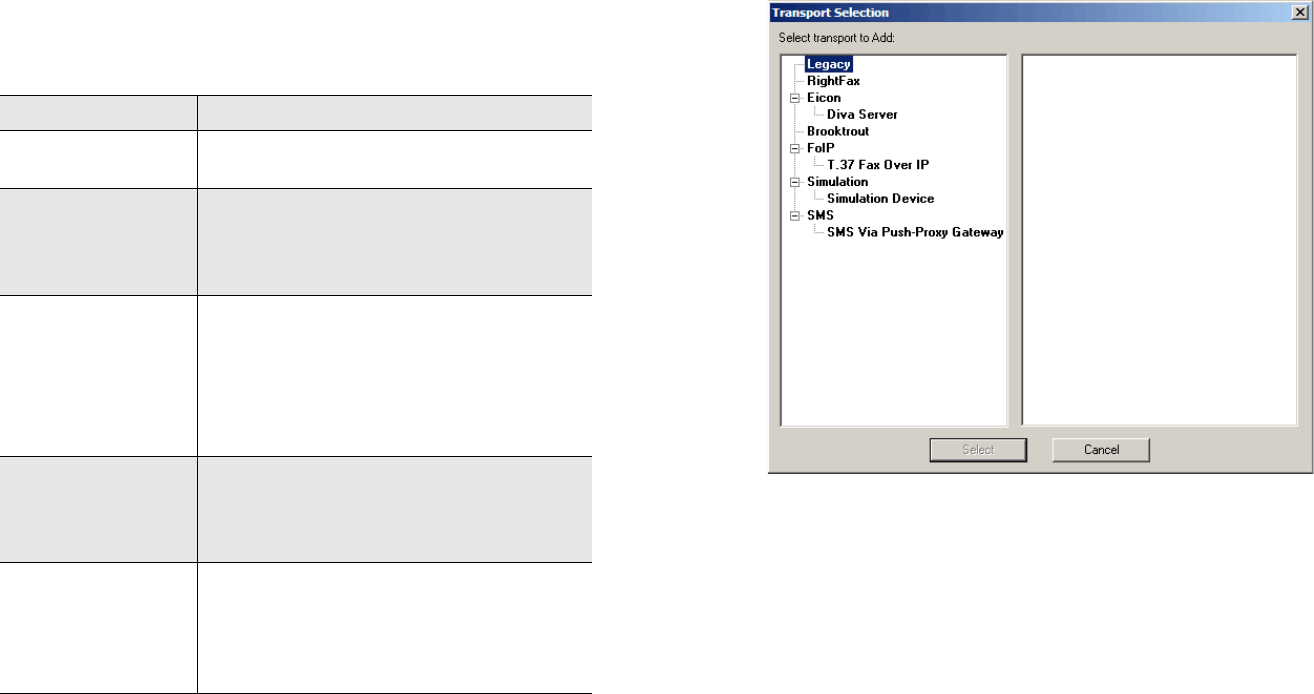Select SMS Via Push-Proxy Gateway
1314x694 pixels.
click(x=915, y=232)
